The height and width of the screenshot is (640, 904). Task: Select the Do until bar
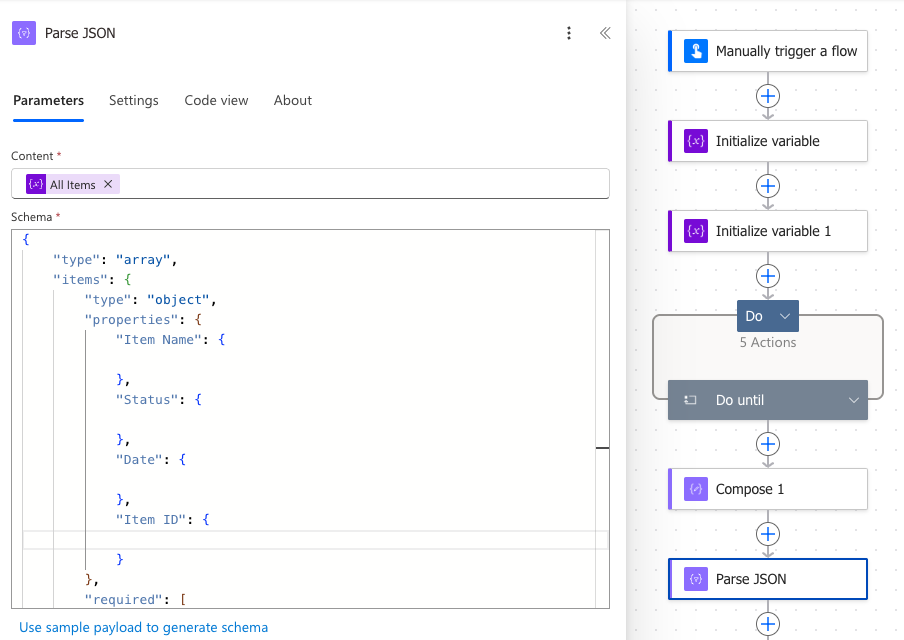pos(768,400)
